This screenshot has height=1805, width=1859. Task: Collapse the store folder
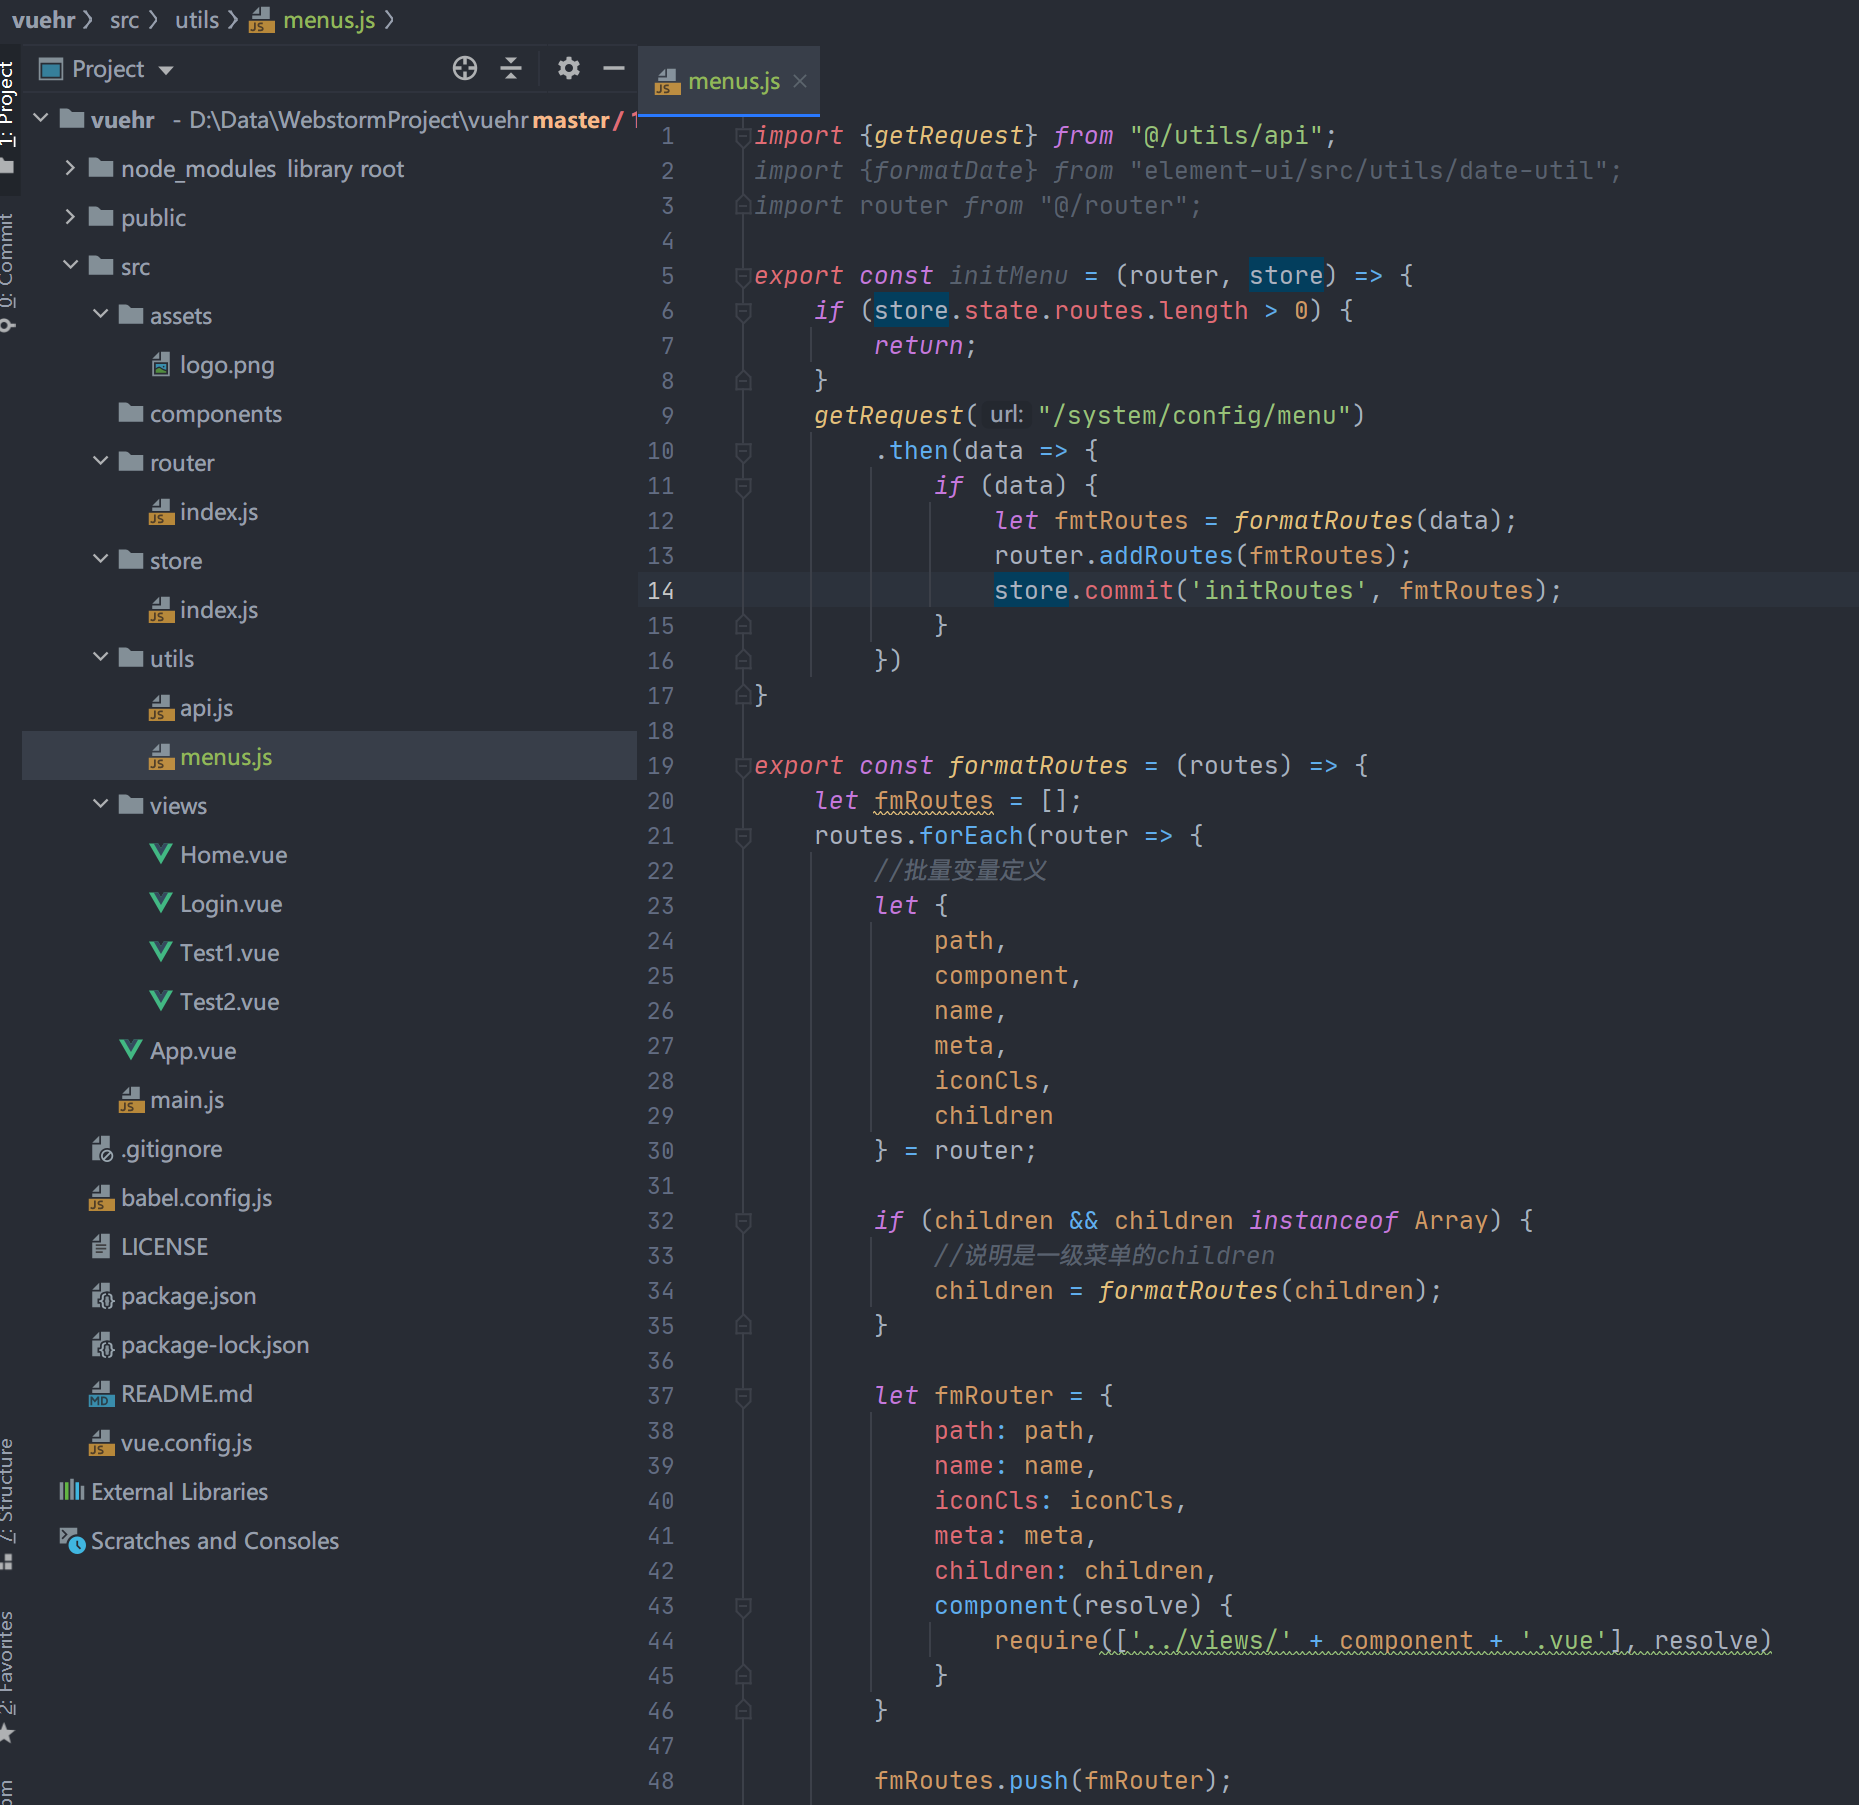tap(100, 560)
